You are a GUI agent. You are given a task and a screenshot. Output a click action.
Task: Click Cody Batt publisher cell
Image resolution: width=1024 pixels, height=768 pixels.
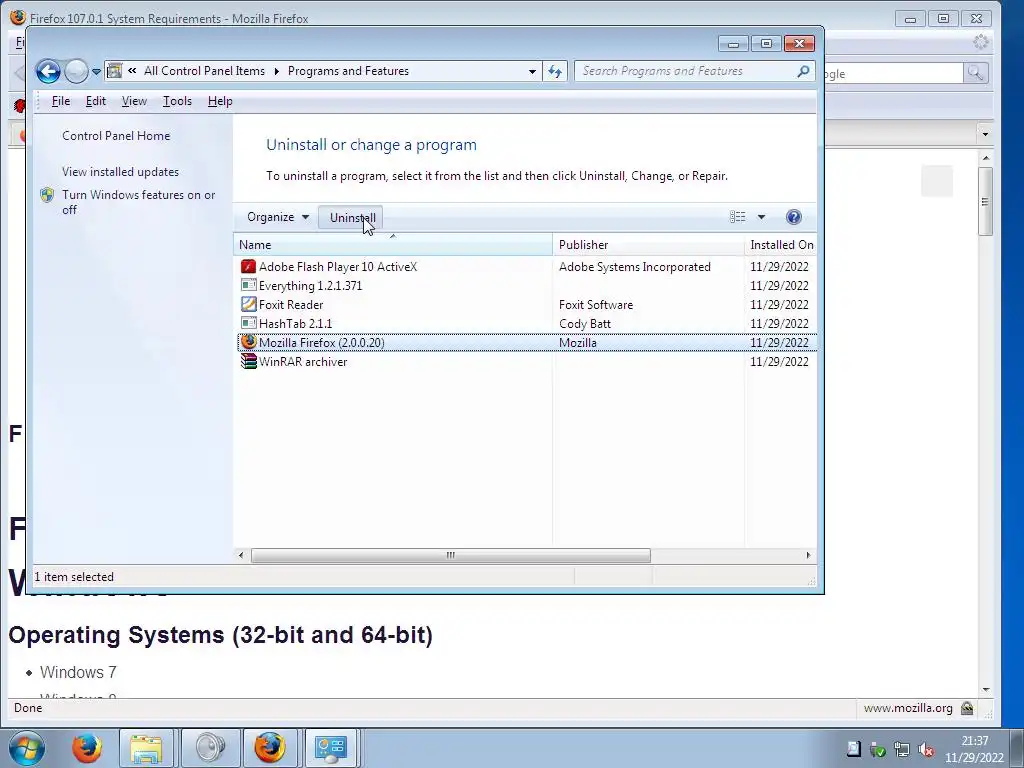[584, 323]
